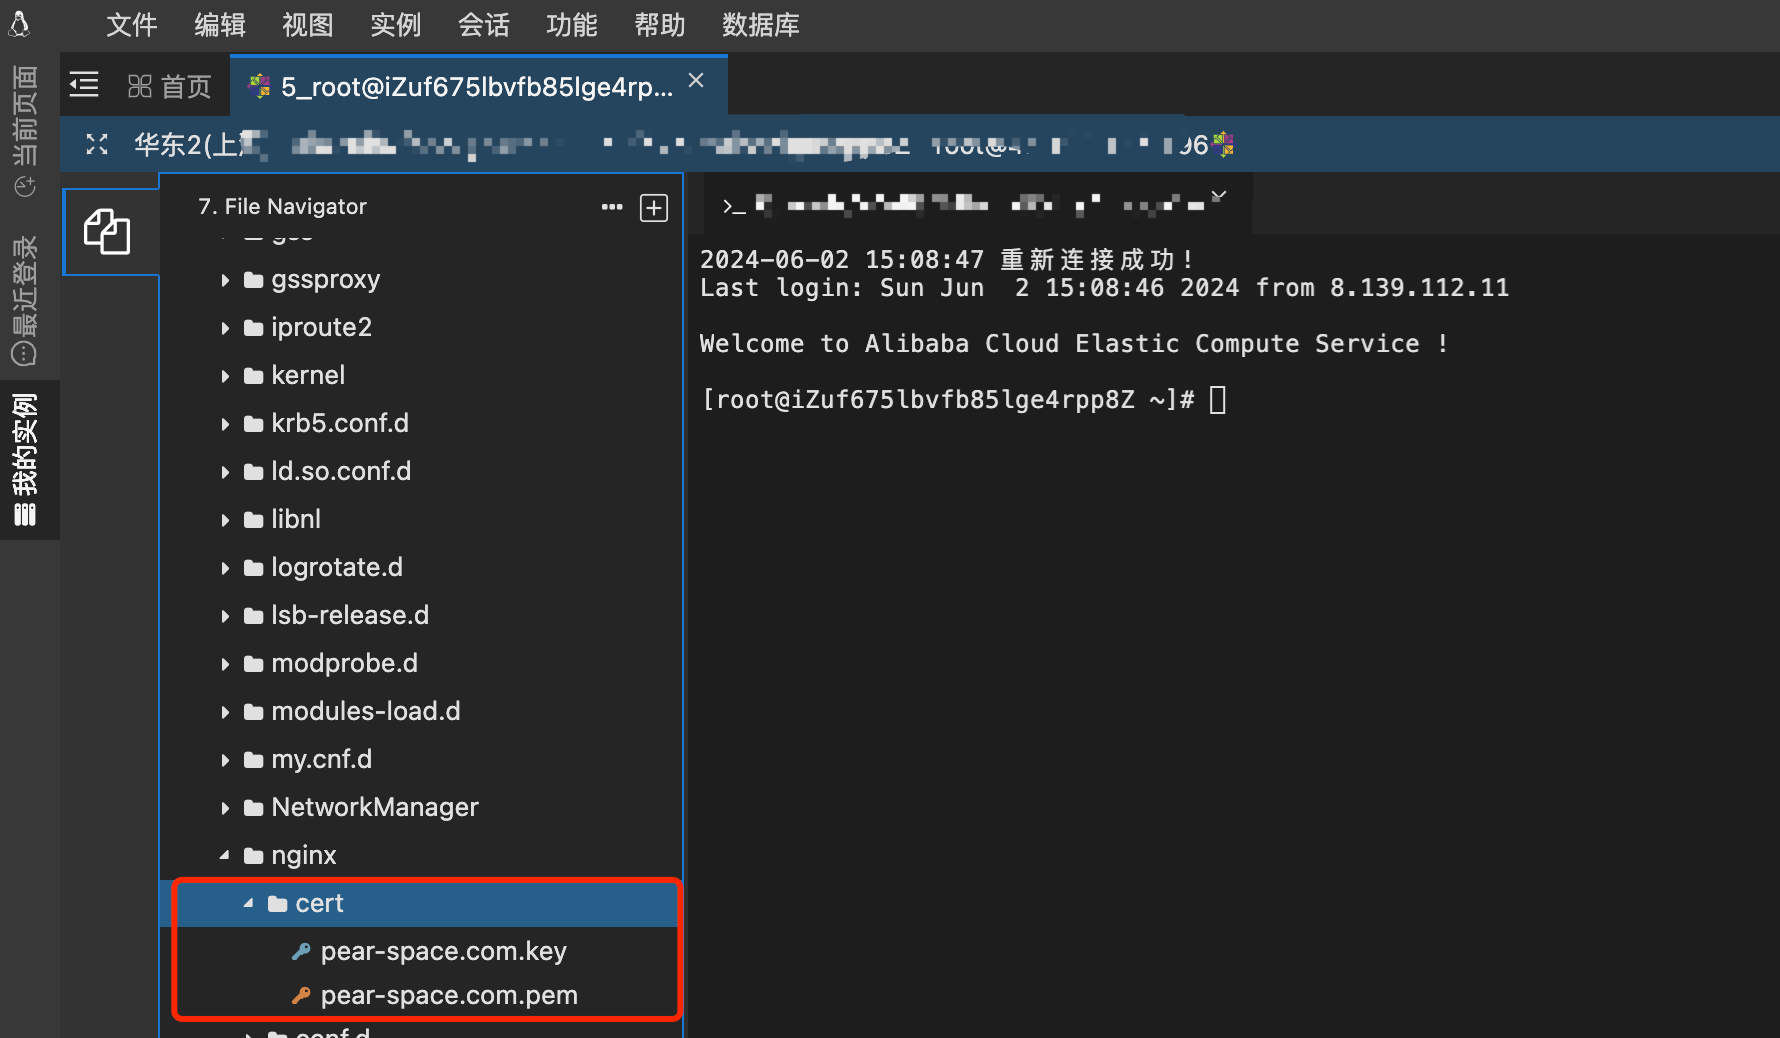
Task: Click the File Navigator panel title
Action: point(282,206)
